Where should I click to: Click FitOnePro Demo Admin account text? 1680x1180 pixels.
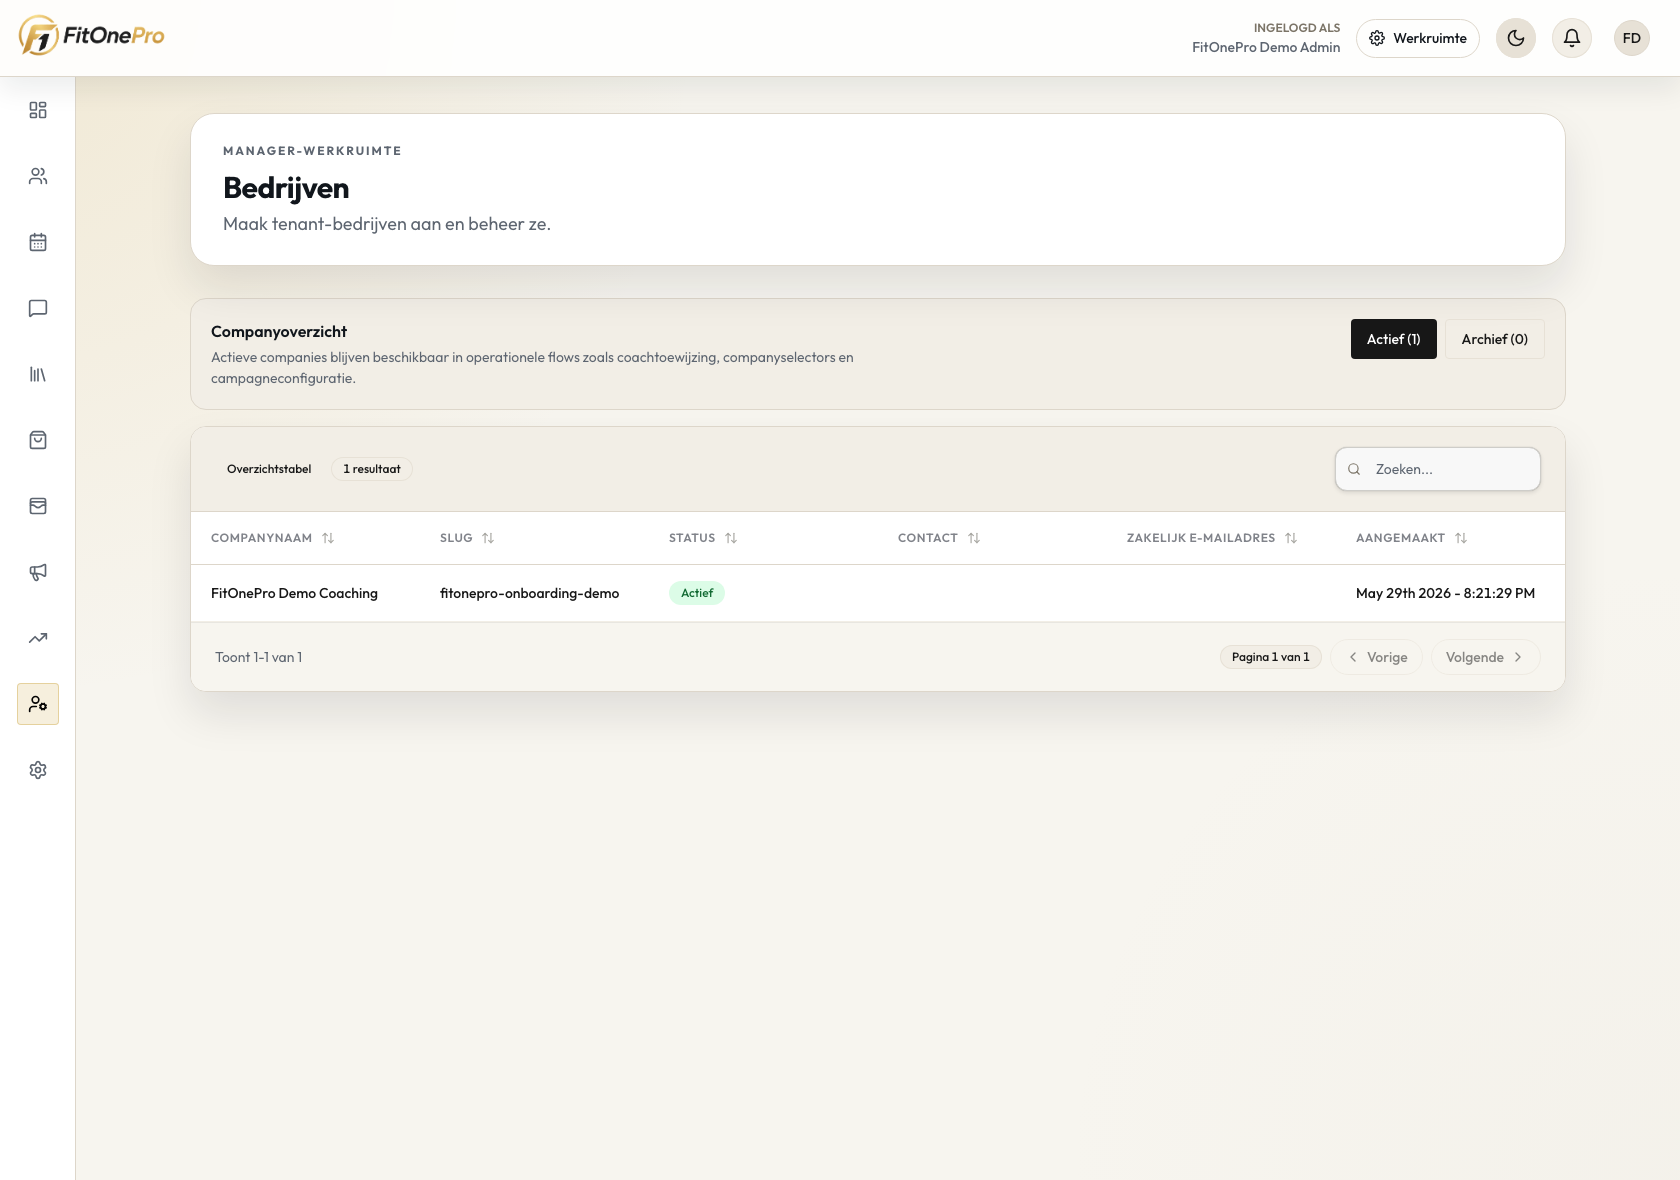(x=1266, y=47)
